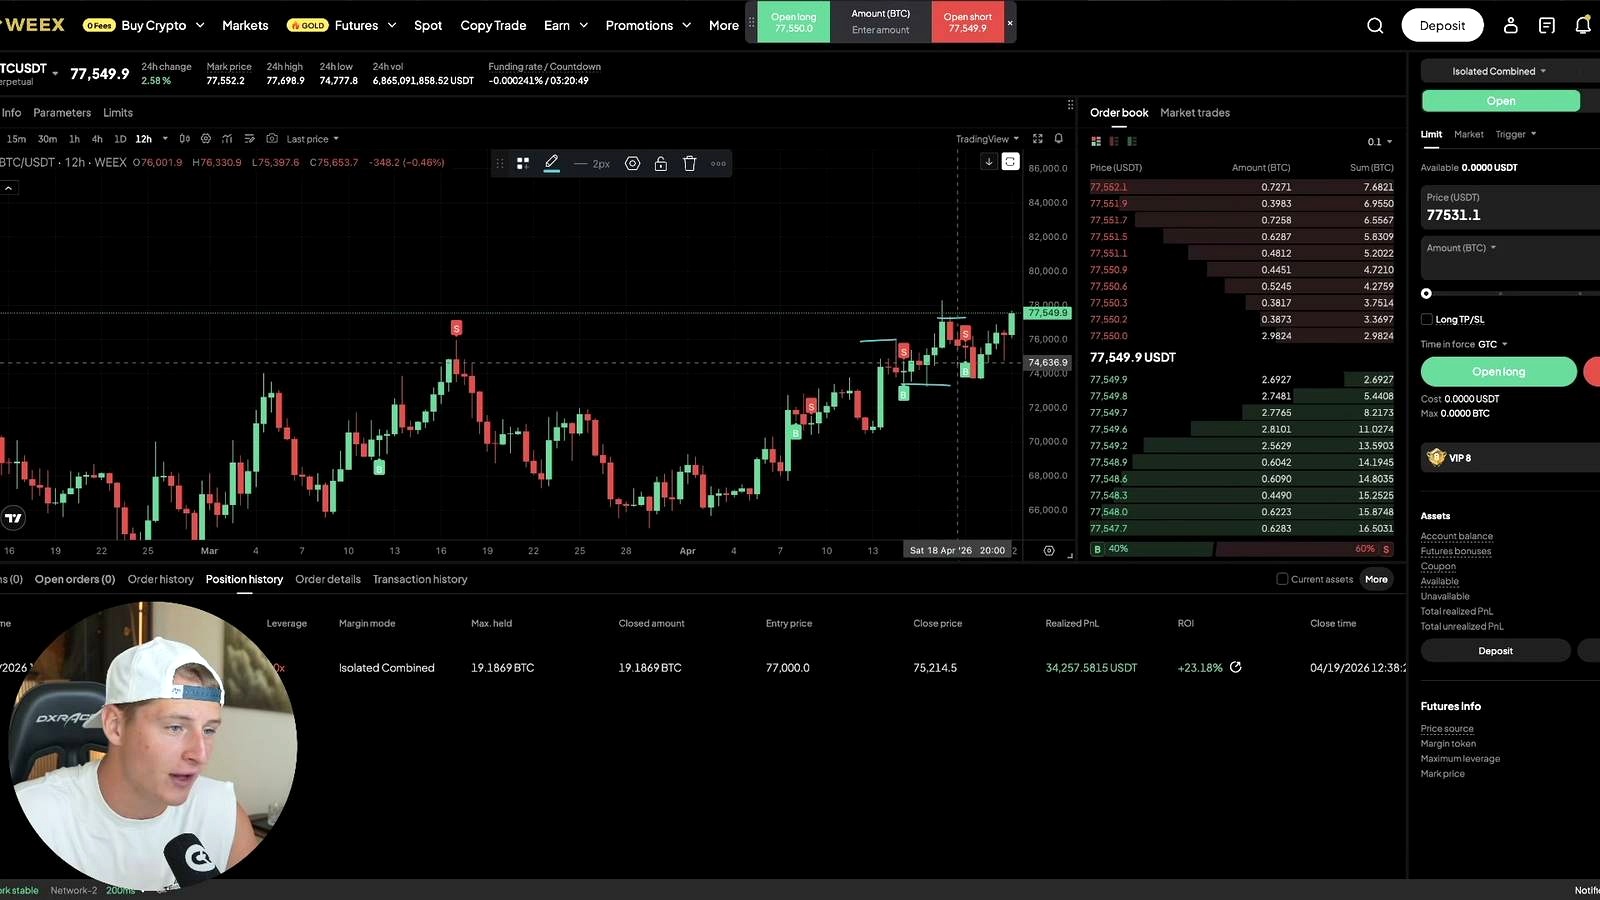This screenshot has height=900, width=1600.
Task: Switch to Transaction history tab
Action: click(x=420, y=579)
